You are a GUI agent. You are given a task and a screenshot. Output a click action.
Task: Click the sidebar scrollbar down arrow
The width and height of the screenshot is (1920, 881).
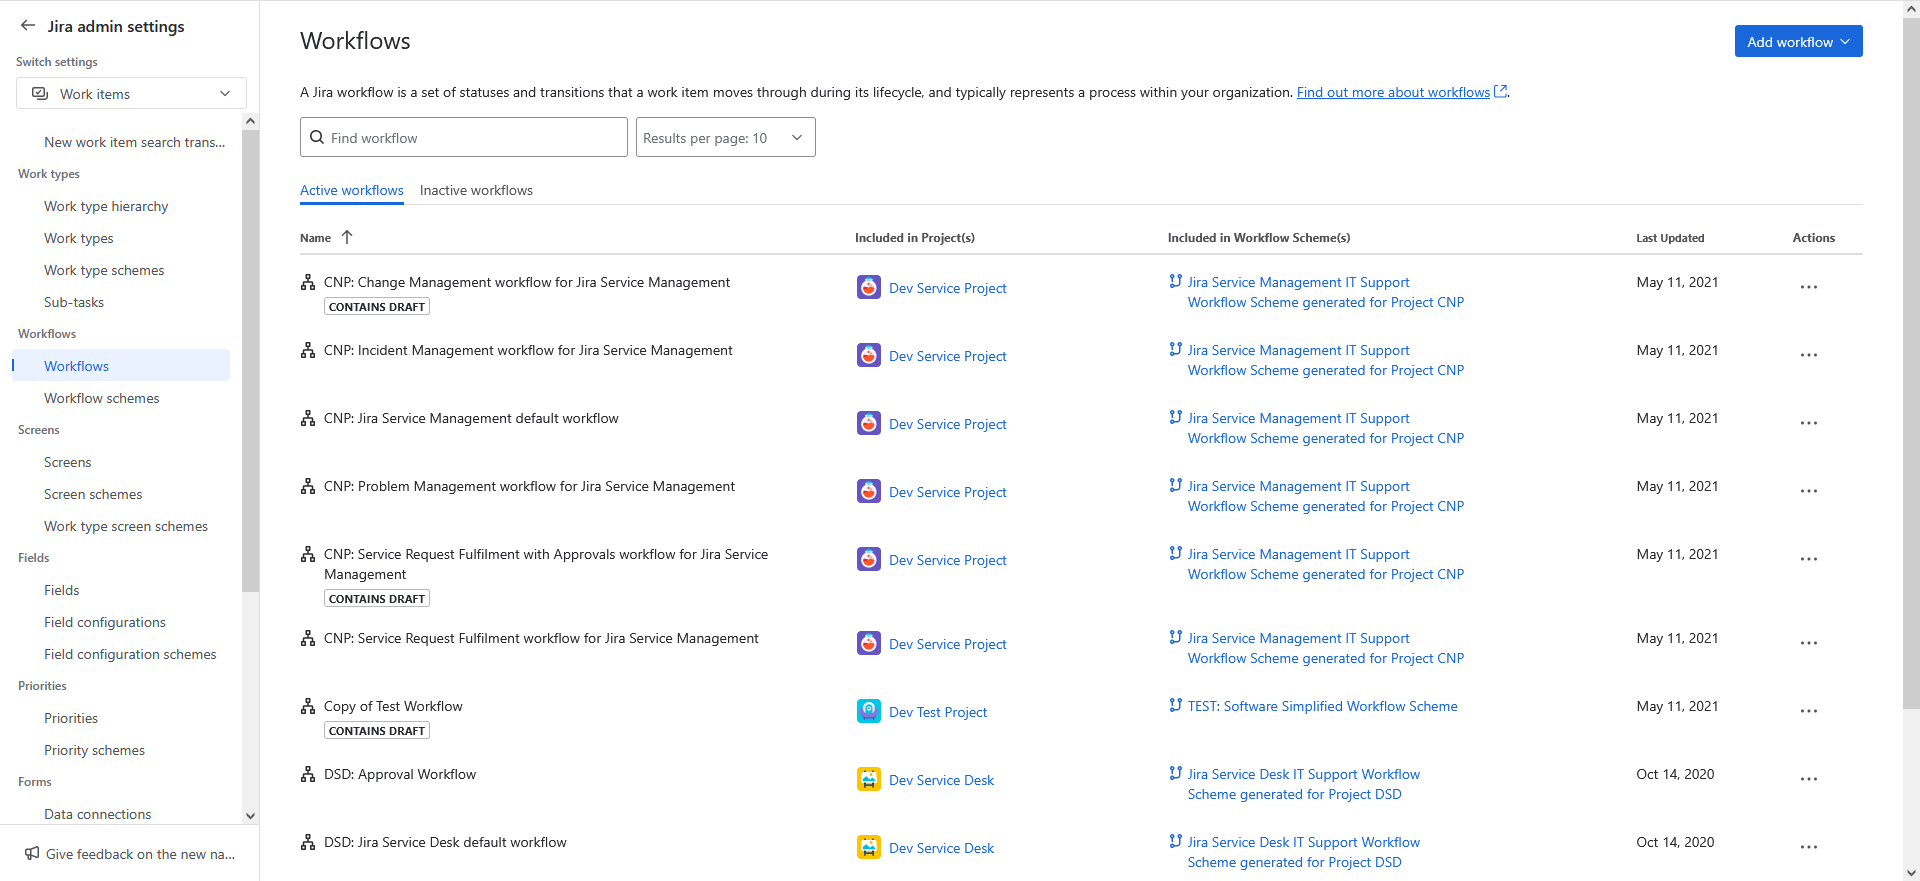click(x=250, y=815)
